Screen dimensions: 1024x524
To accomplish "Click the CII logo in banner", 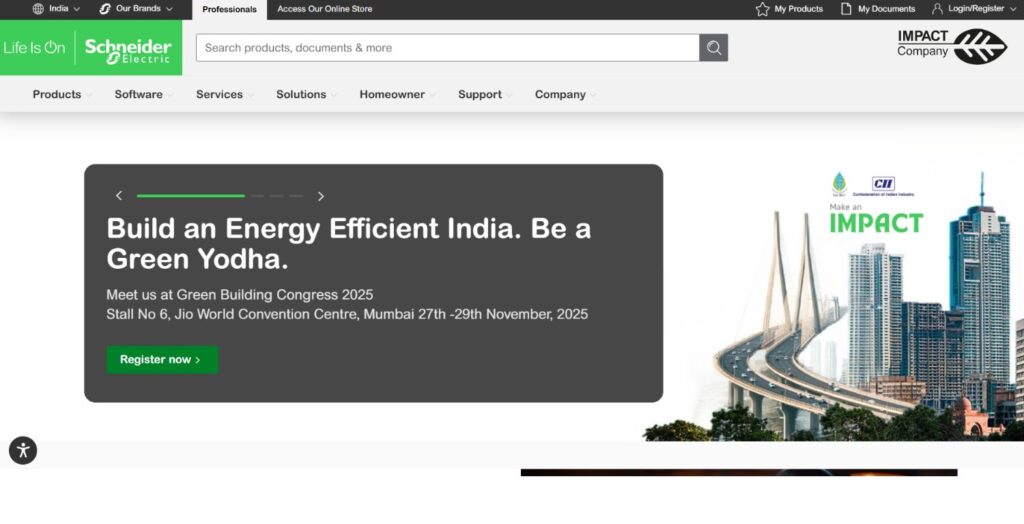I will pyautogui.click(x=883, y=184).
